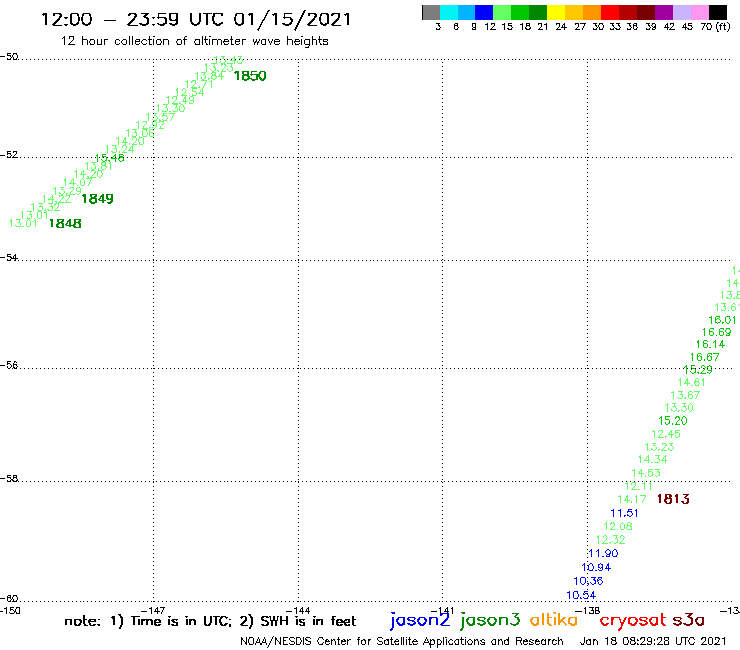Select the wave height value 12.32
The width and height of the screenshot is (740, 650).
click(611, 540)
